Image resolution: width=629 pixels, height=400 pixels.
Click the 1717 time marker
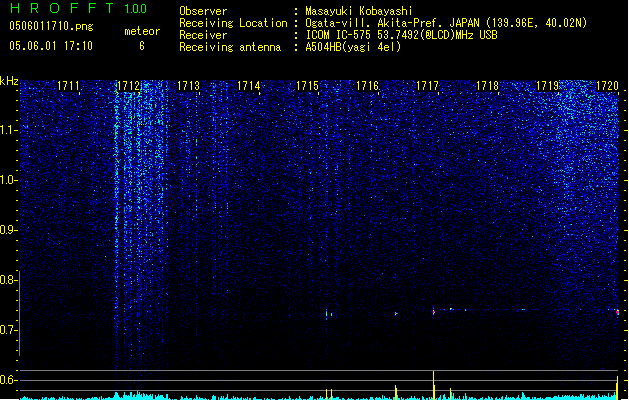click(x=427, y=86)
